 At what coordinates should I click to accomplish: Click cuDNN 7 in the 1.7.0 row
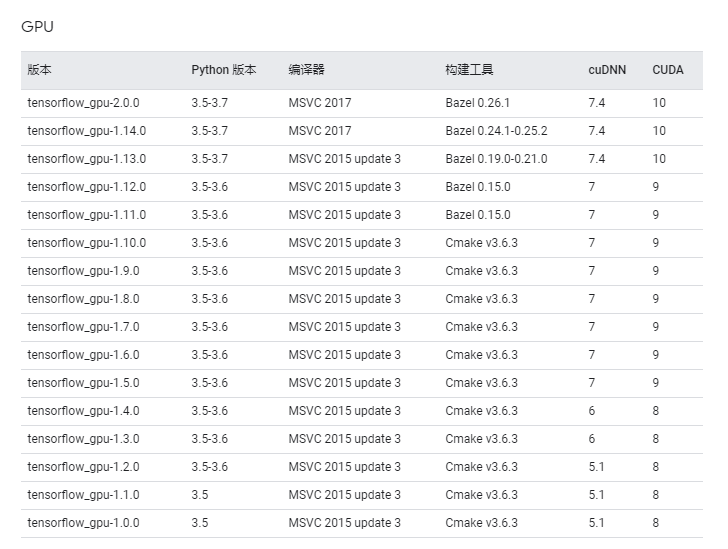592,327
